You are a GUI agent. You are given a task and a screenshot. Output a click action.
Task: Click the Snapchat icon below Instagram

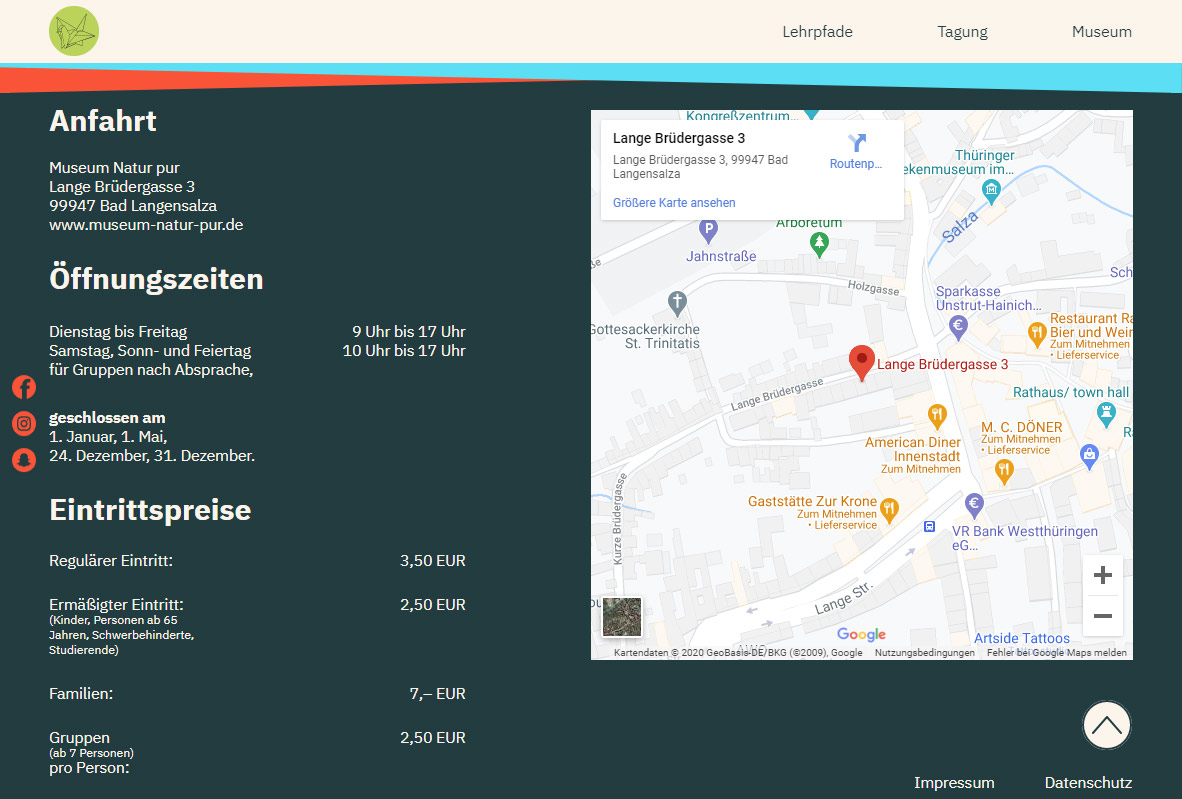[x=23, y=460]
